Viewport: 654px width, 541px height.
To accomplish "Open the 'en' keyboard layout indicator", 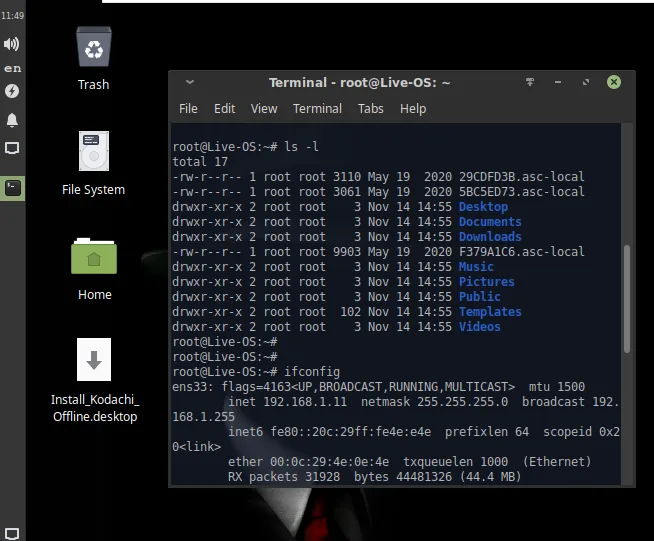I will pos(12,68).
